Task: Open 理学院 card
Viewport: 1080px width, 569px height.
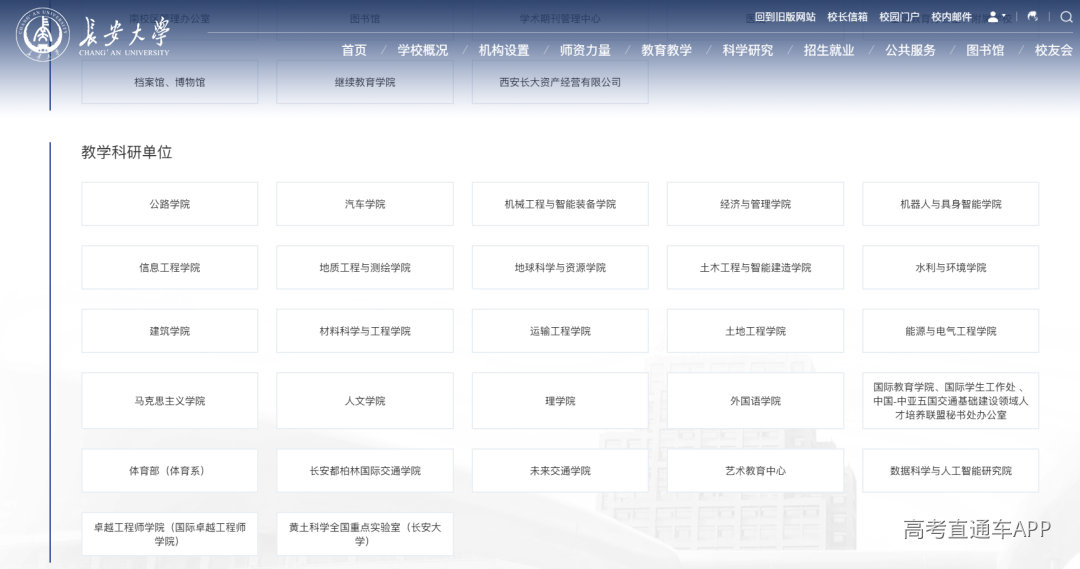Action: tap(560, 401)
